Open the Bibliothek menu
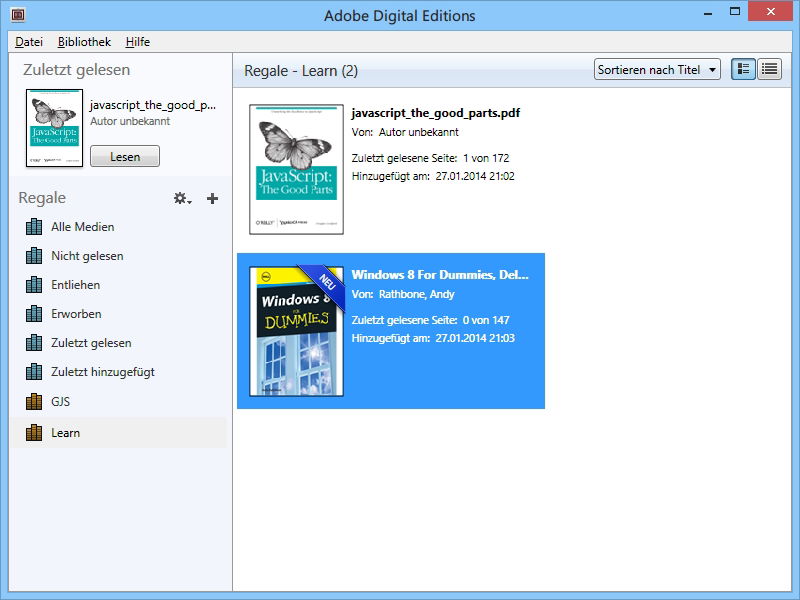Viewport: 800px width, 600px height. pos(84,42)
